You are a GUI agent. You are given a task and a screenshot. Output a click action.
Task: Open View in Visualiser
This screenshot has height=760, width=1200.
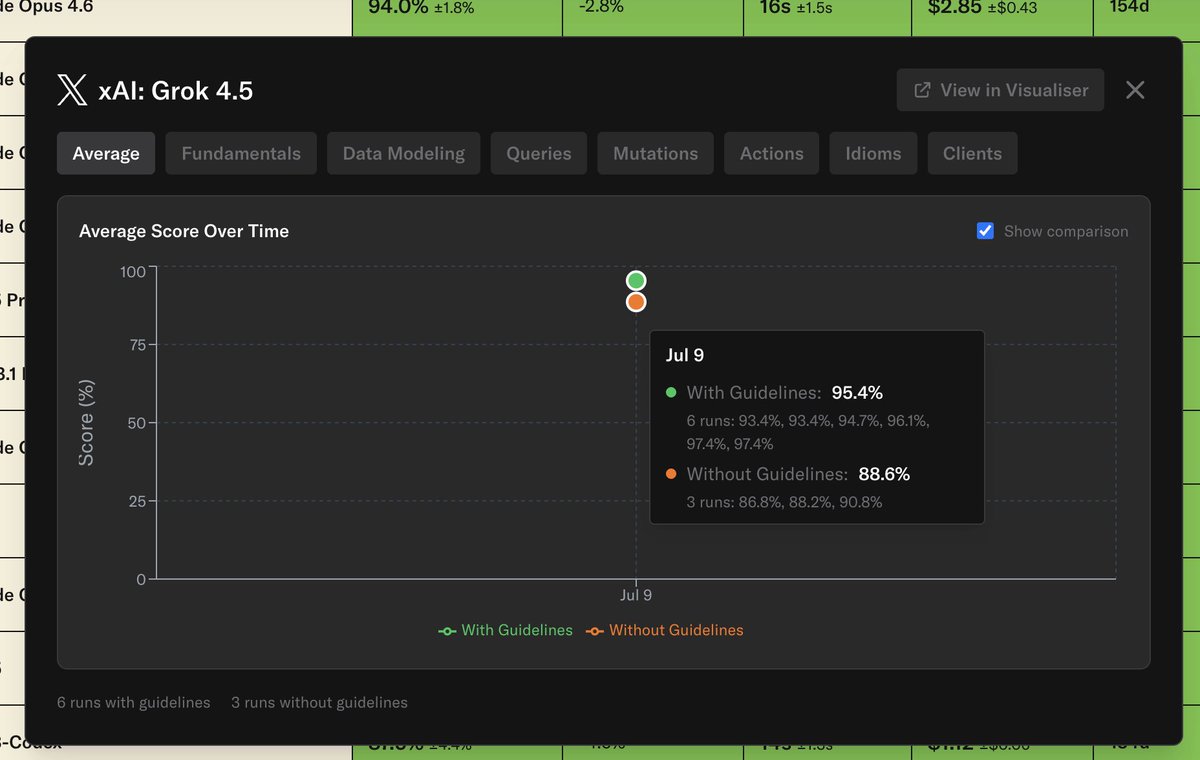[x=1000, y=90]
